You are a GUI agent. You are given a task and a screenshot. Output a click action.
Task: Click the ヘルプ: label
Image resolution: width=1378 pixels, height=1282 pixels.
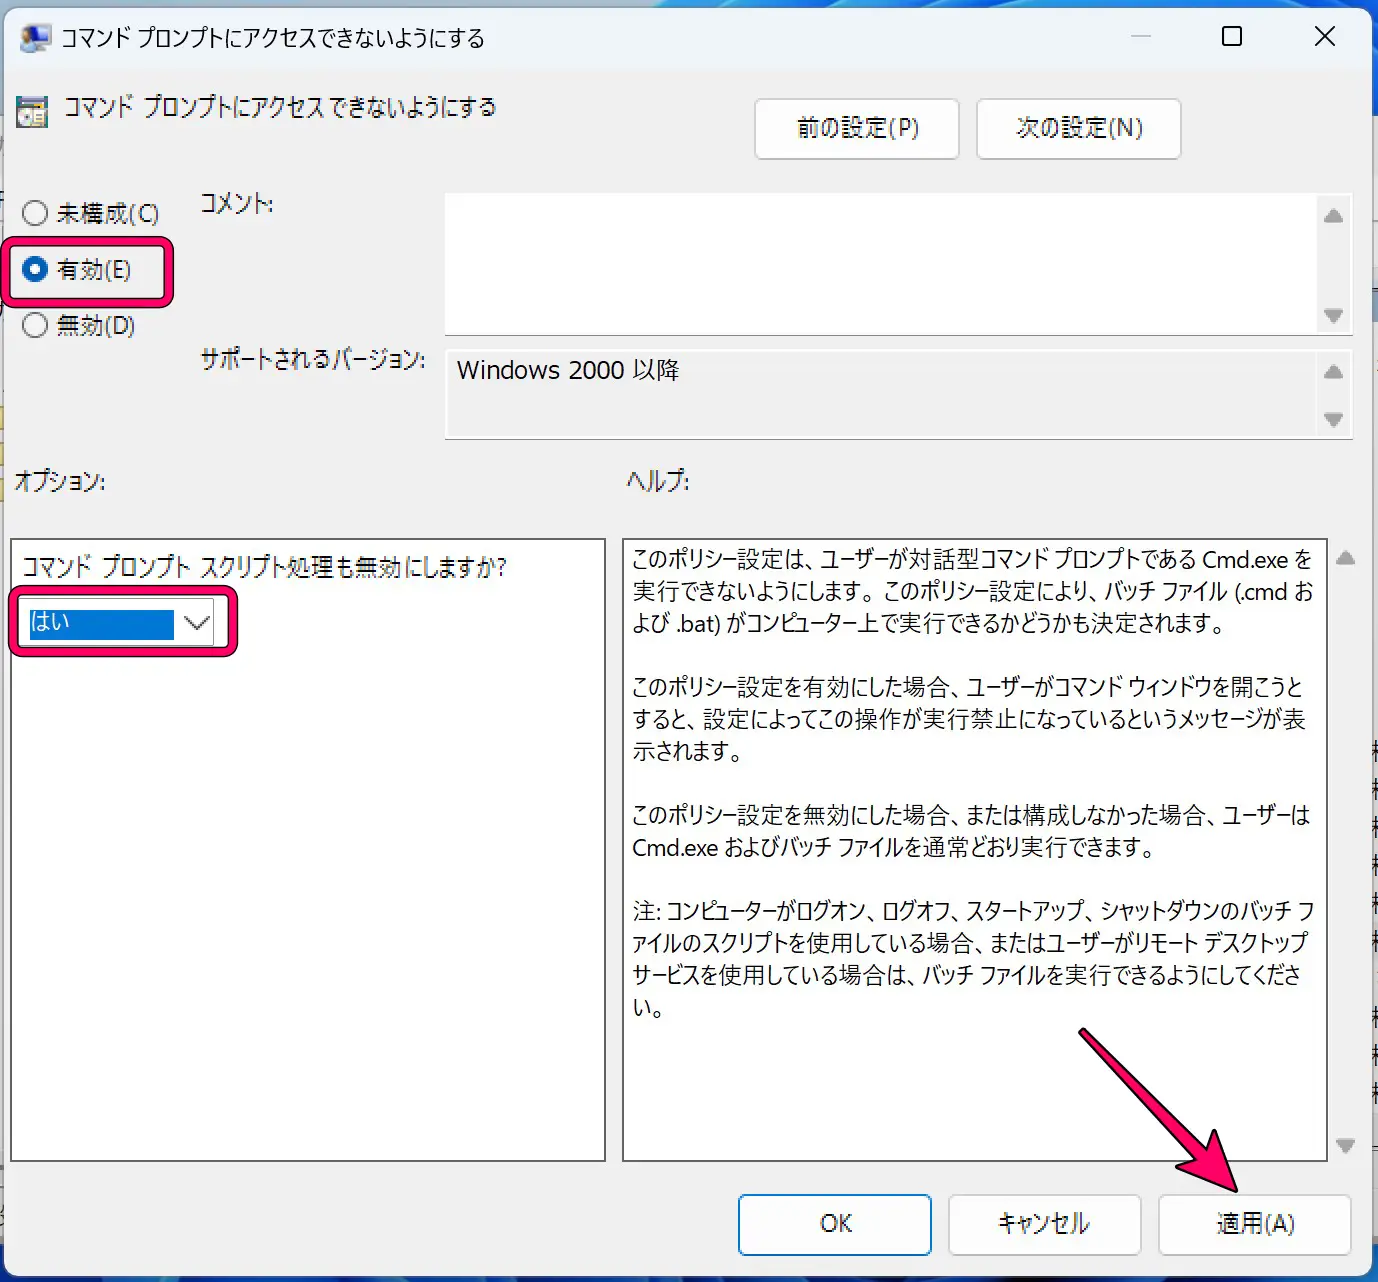point(658,481)
